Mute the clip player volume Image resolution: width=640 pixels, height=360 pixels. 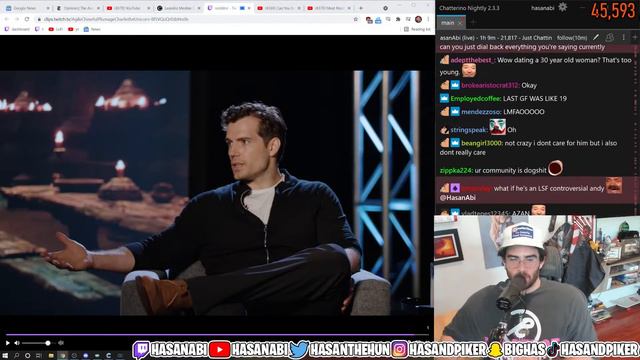17,343
